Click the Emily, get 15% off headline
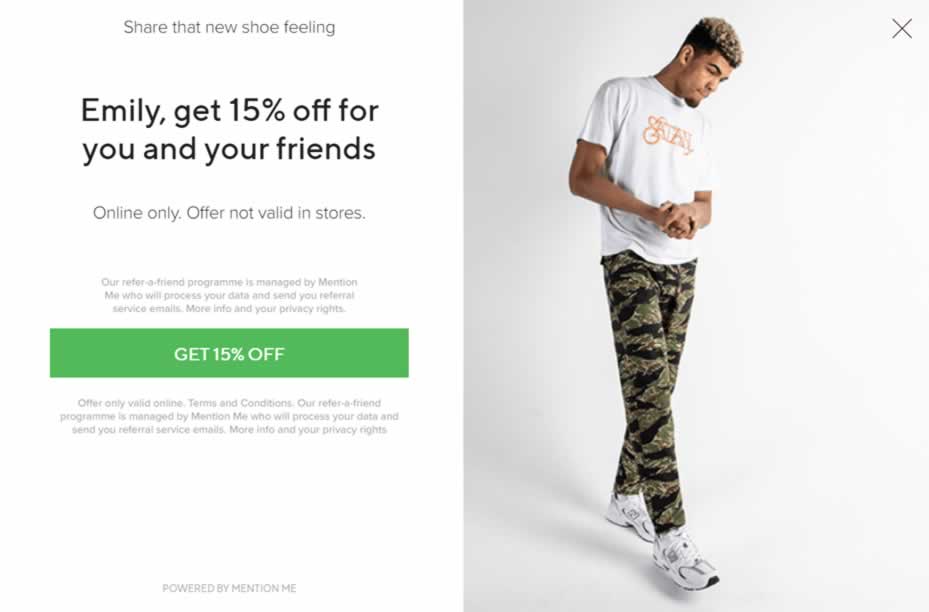The width and height of the screenshot is (929, 612). point(229,129)
